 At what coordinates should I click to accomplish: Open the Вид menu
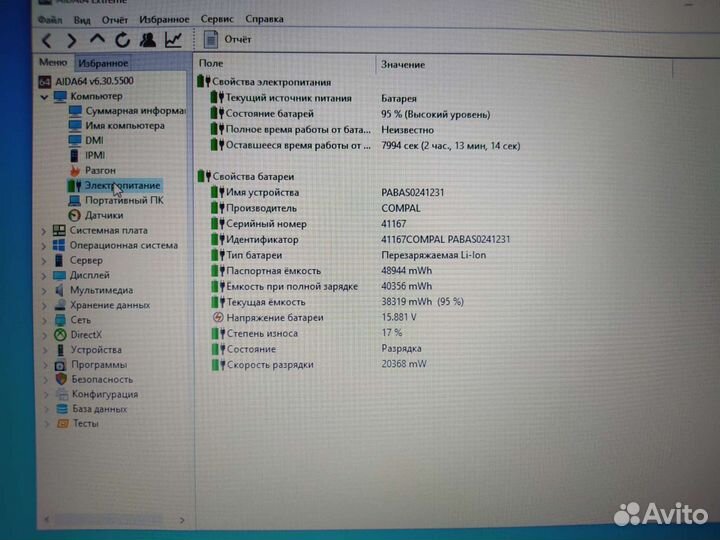pyautogui.click(x=82, y=20)
